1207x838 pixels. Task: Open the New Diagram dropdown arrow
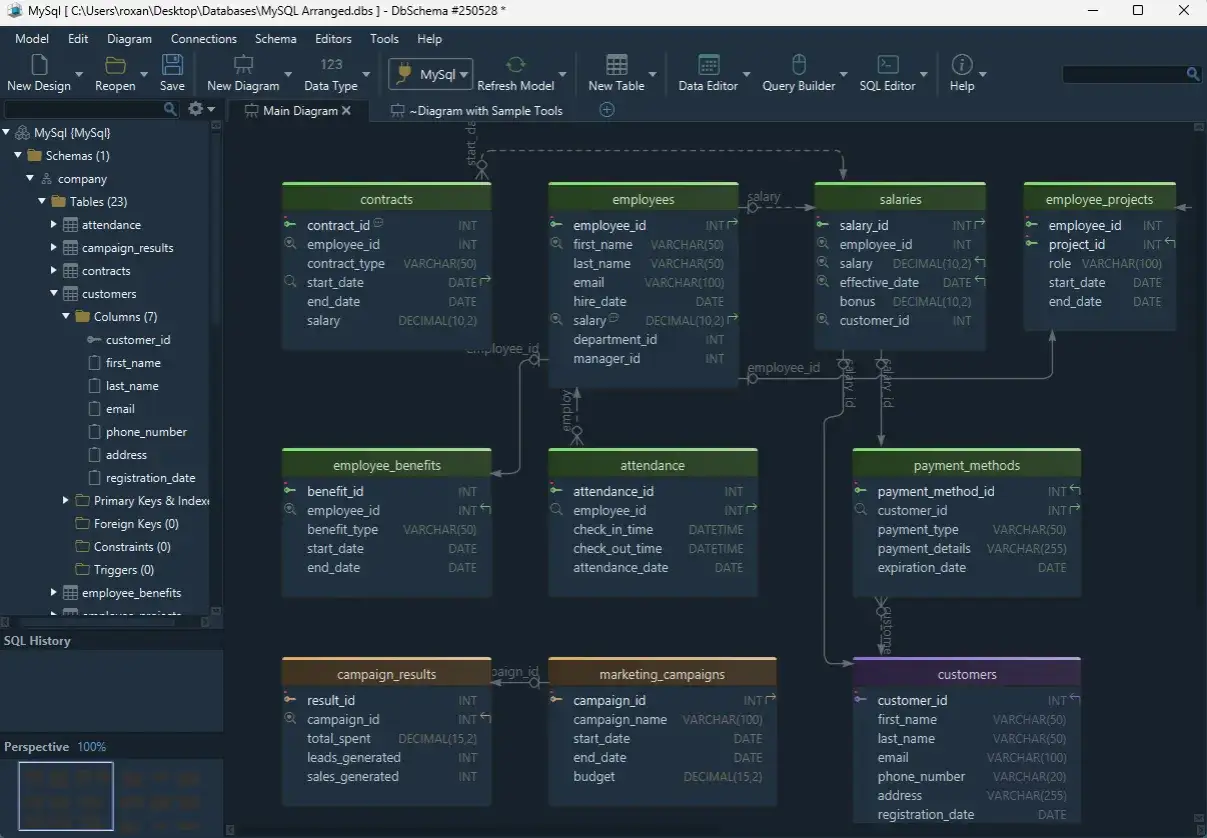[x=288, y=74]
